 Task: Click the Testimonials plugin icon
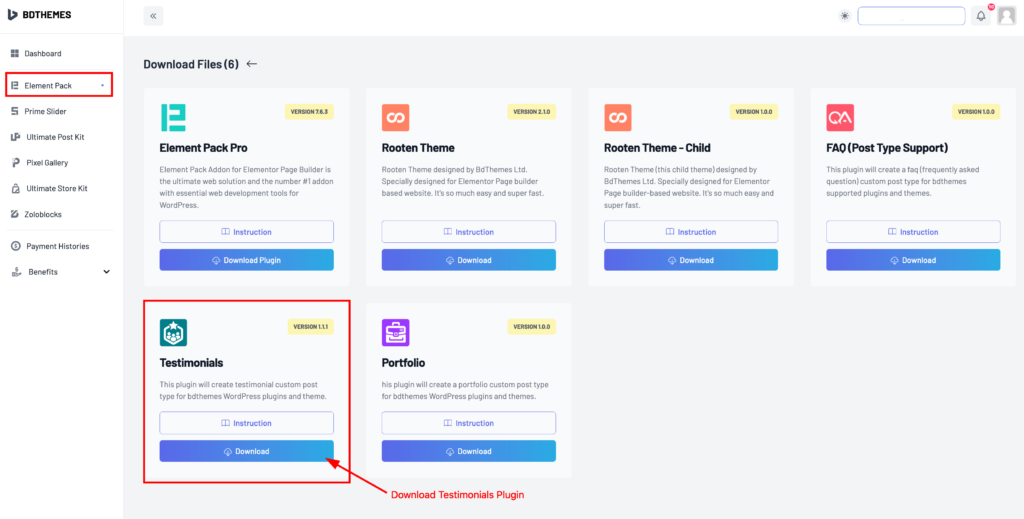[173, 332]
